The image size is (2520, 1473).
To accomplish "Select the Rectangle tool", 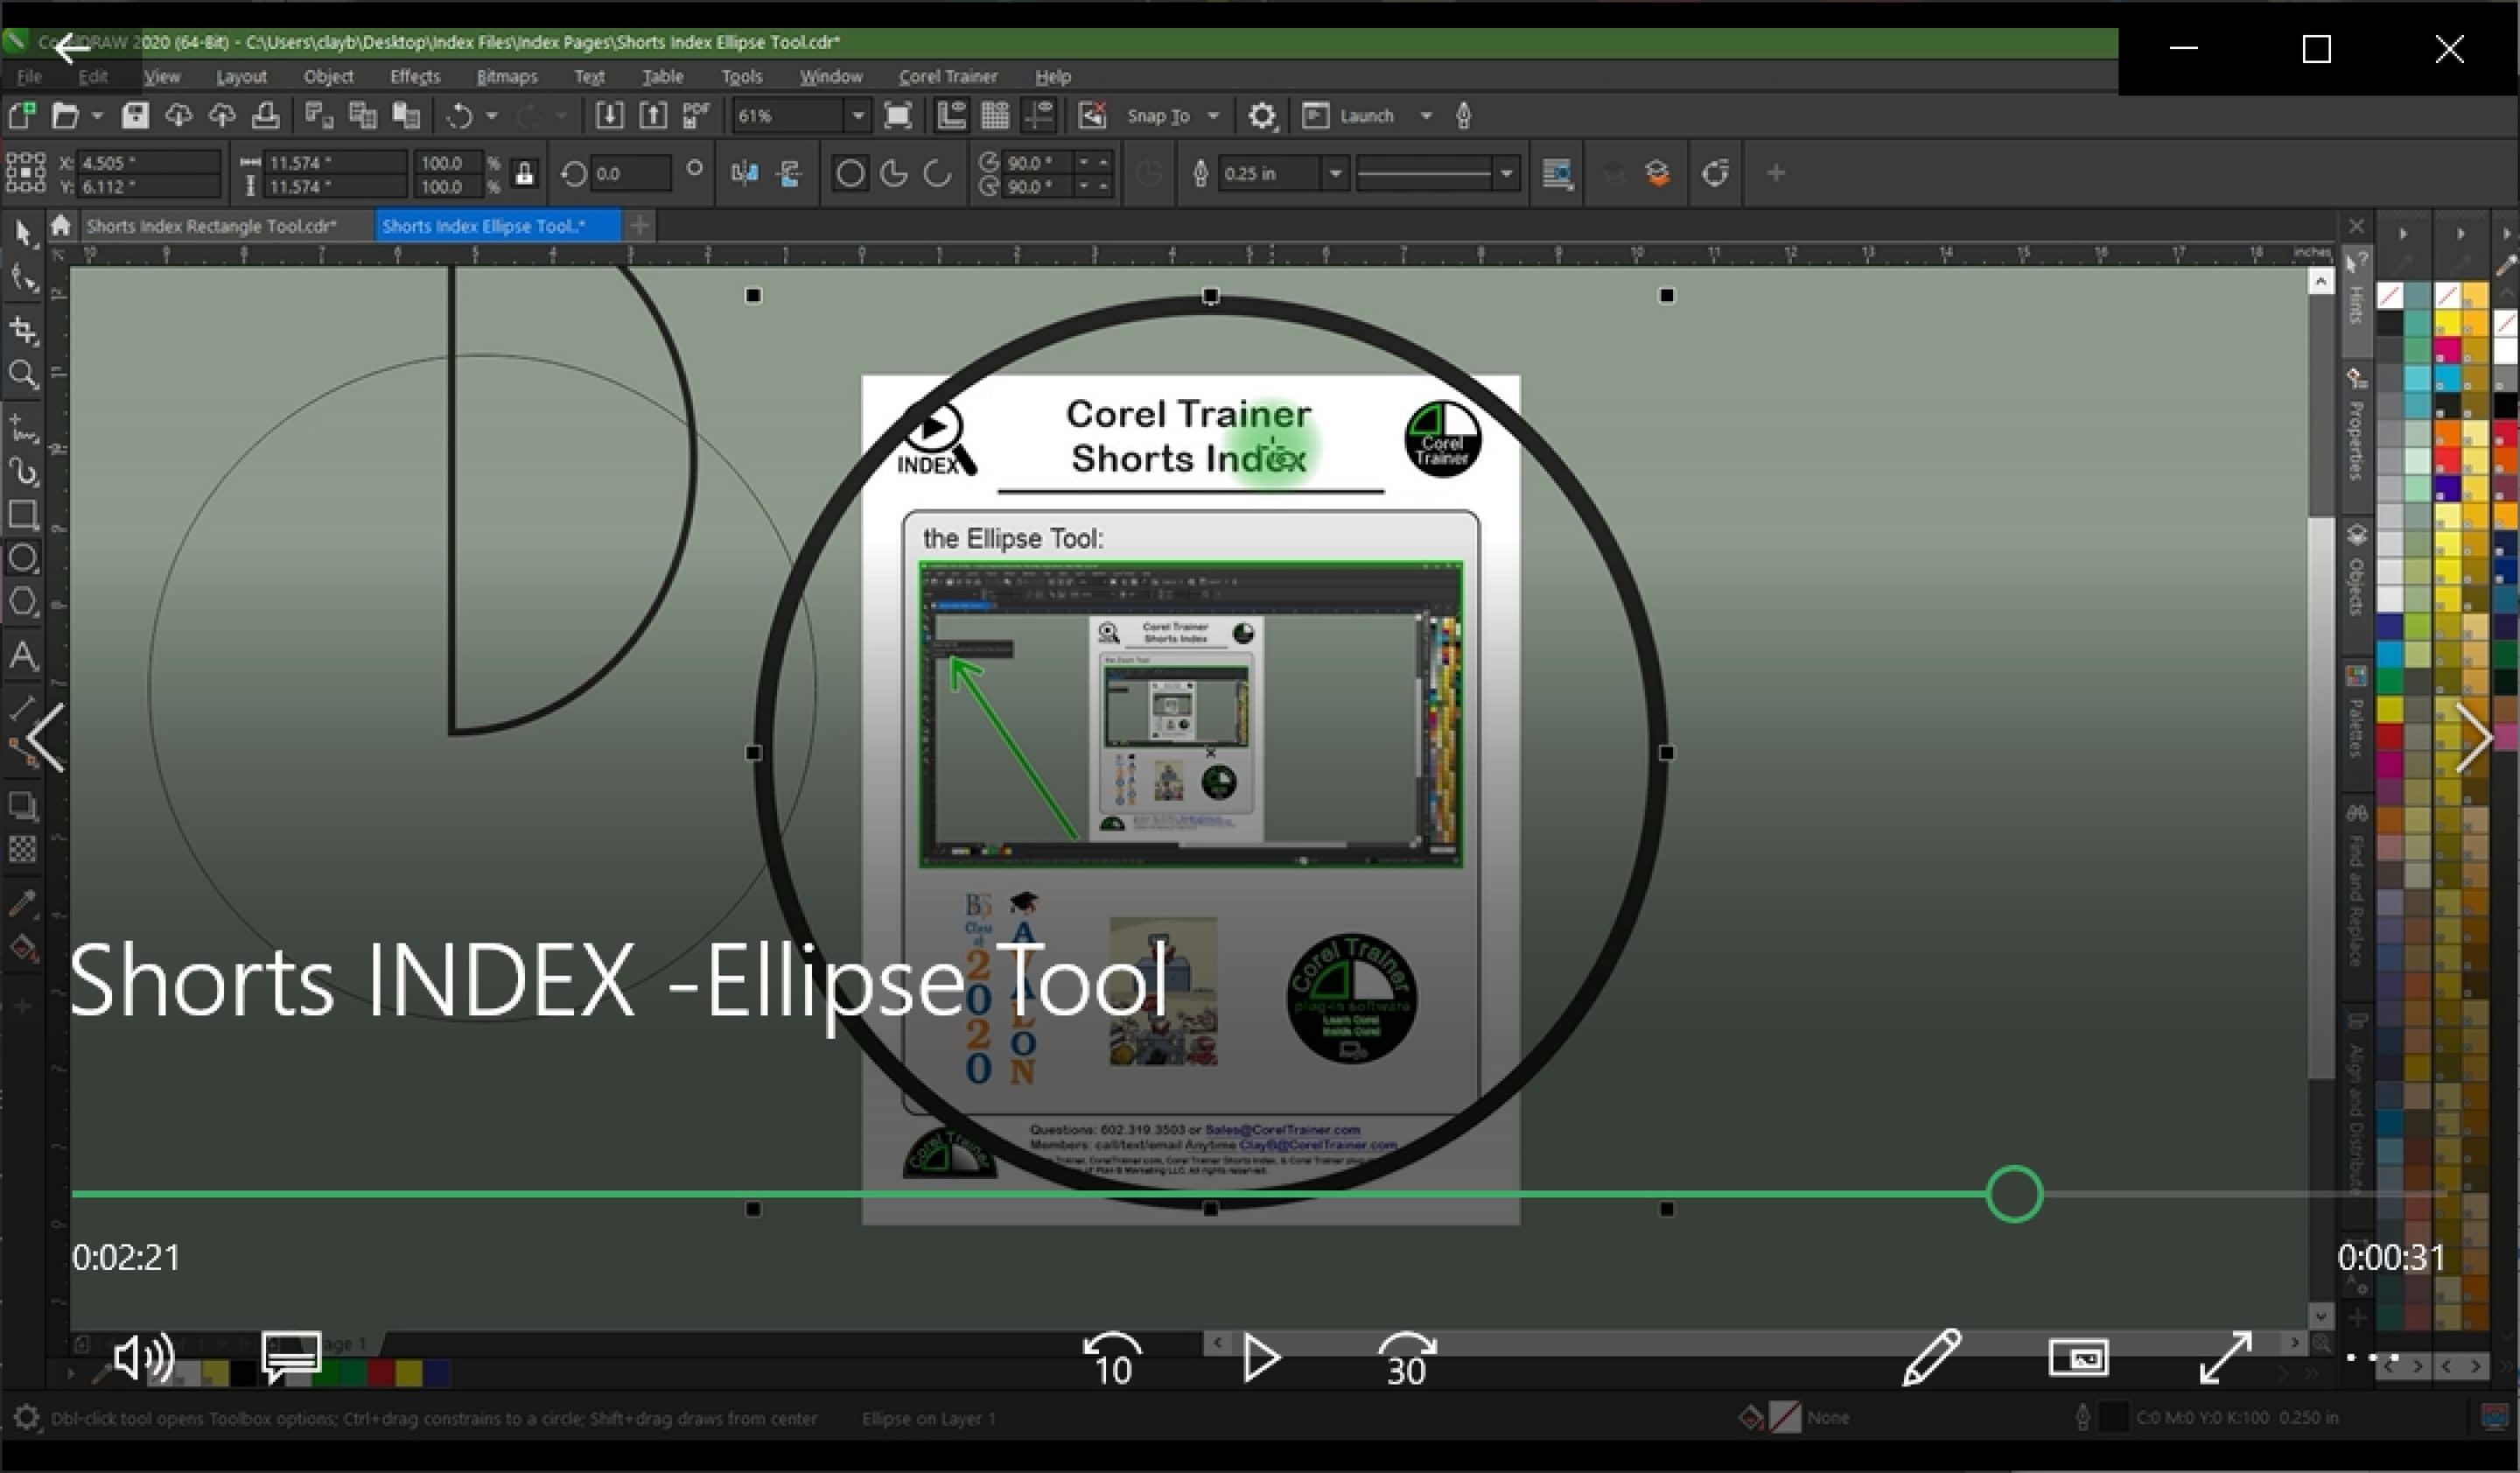I will coord(23,515).
